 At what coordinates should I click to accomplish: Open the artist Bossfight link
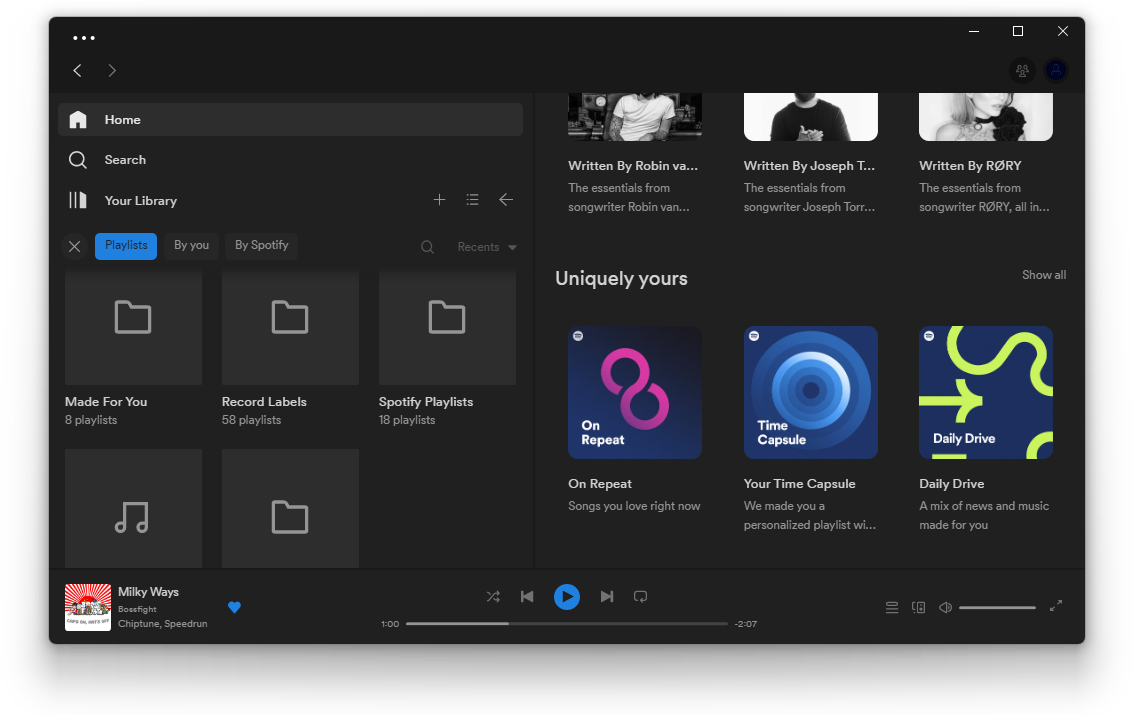(137, 609)
